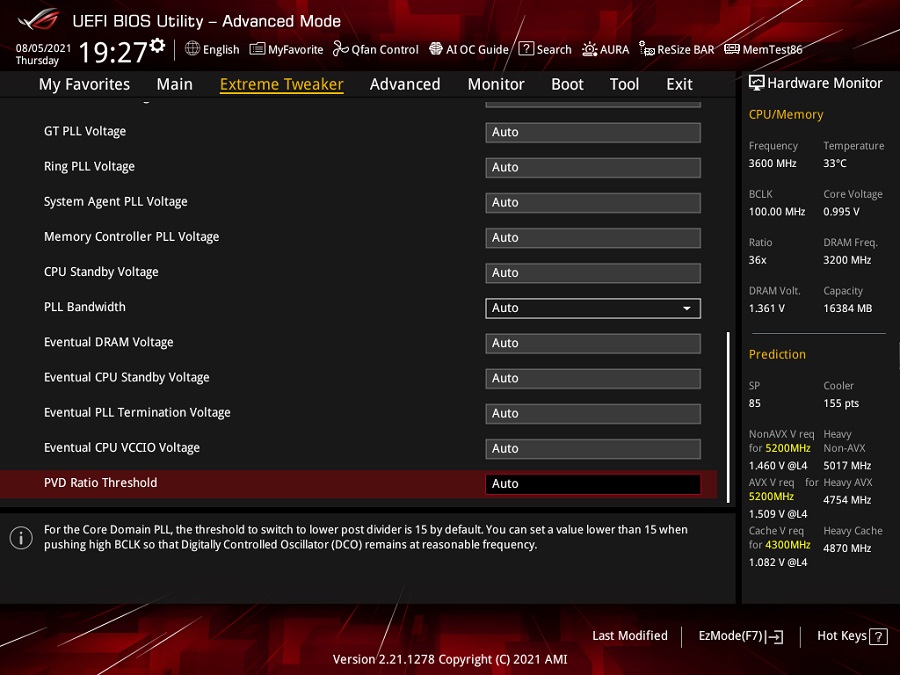Select the PLL Bandwidth label
Image resolution: width=900 pixels, height=675 pixels.
point(85,307)
